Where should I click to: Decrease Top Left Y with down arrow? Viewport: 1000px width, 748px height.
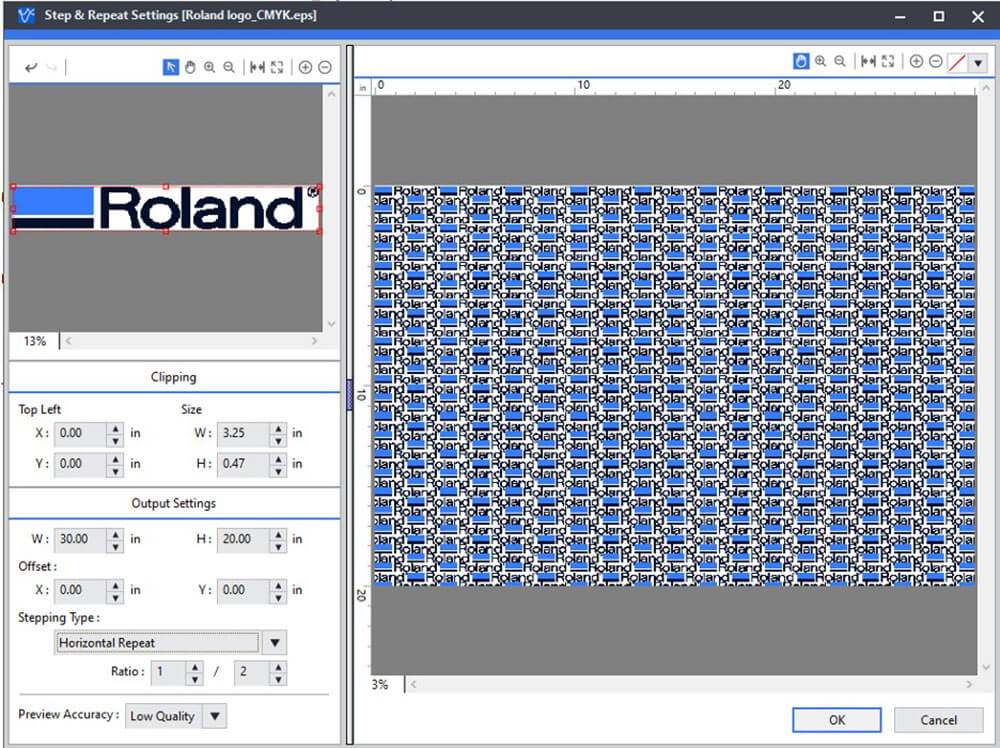click(x=115, y=471)
